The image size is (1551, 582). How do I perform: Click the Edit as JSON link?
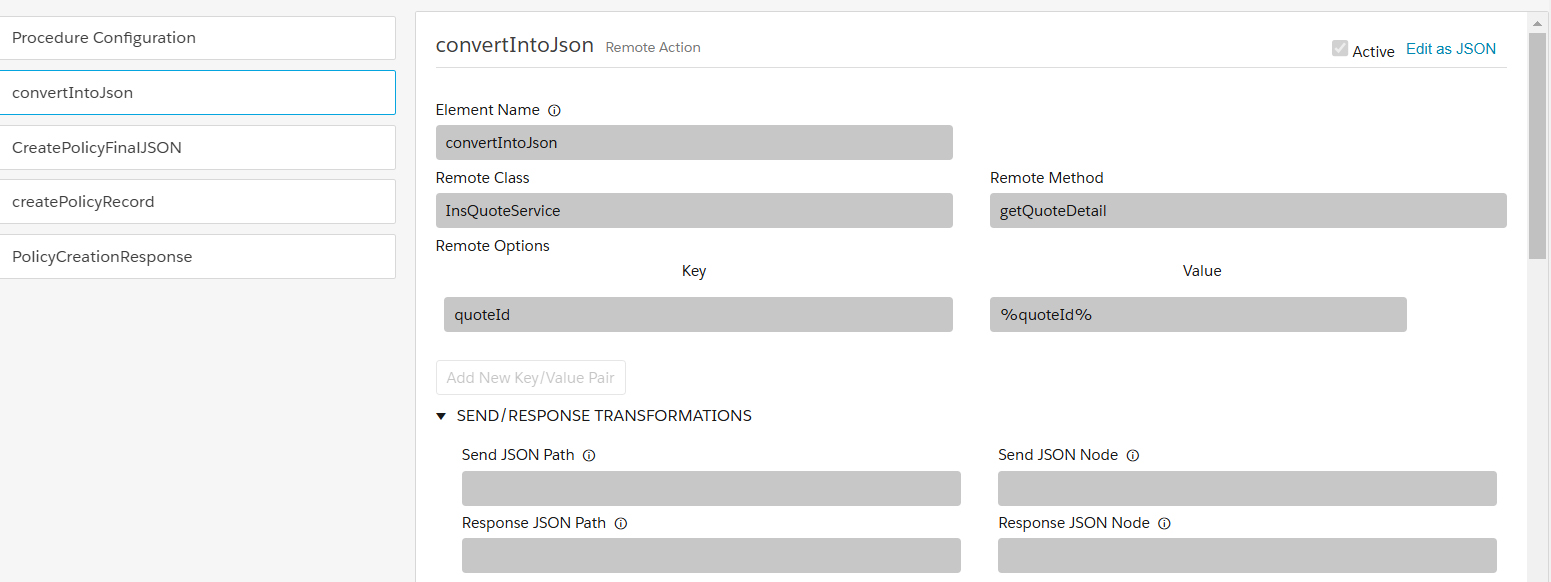1451,49
